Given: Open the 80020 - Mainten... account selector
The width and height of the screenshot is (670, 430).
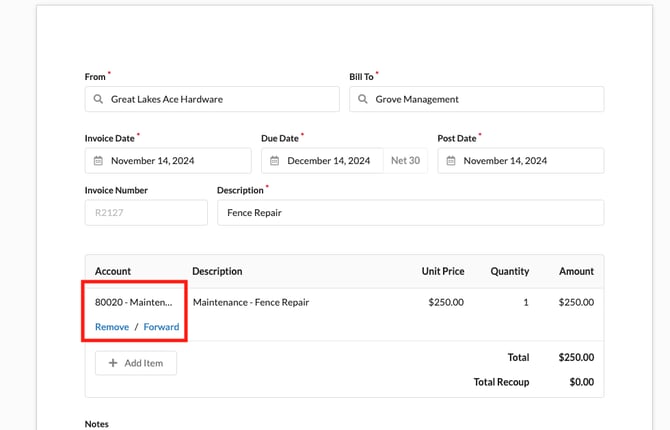Looking at the screenshot, I should click(133, 301).
